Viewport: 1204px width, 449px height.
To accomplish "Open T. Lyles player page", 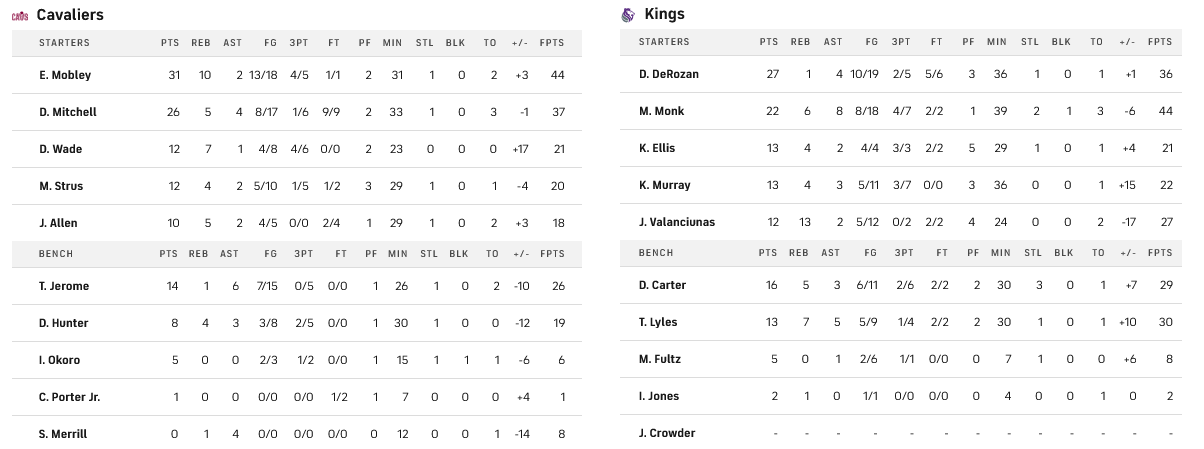I will pyautogui.click(x=659, y=322).
